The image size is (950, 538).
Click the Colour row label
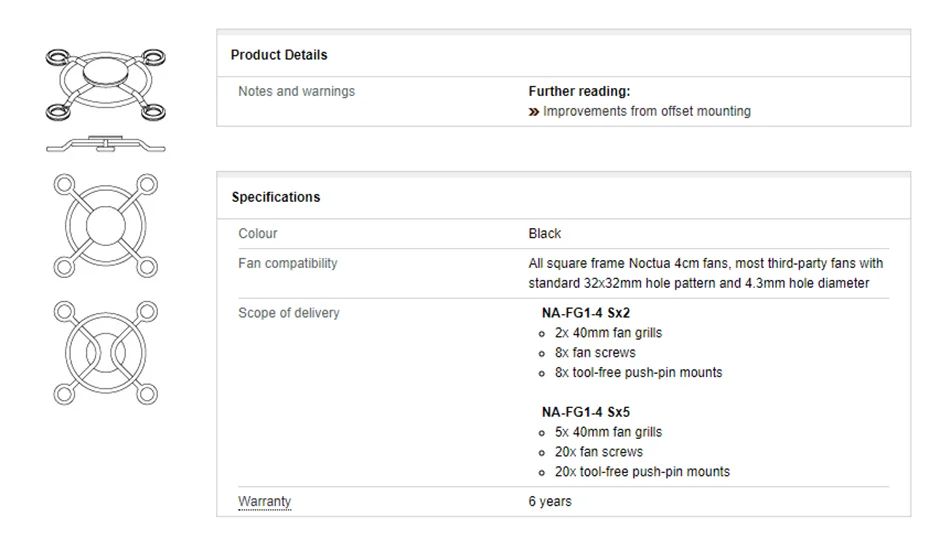(x=258, y=233)
